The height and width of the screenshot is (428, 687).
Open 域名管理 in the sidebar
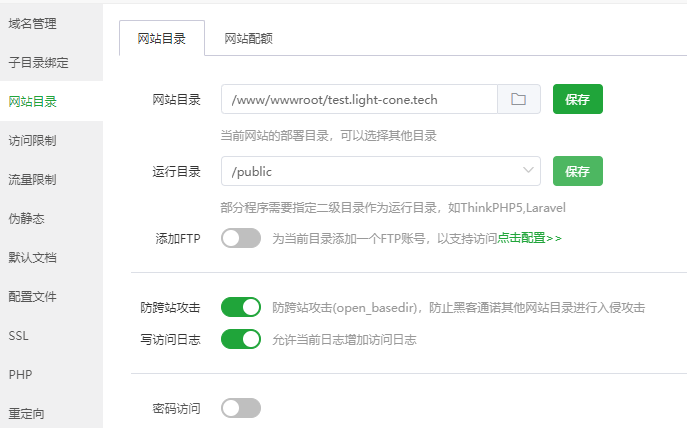point(33,23)
